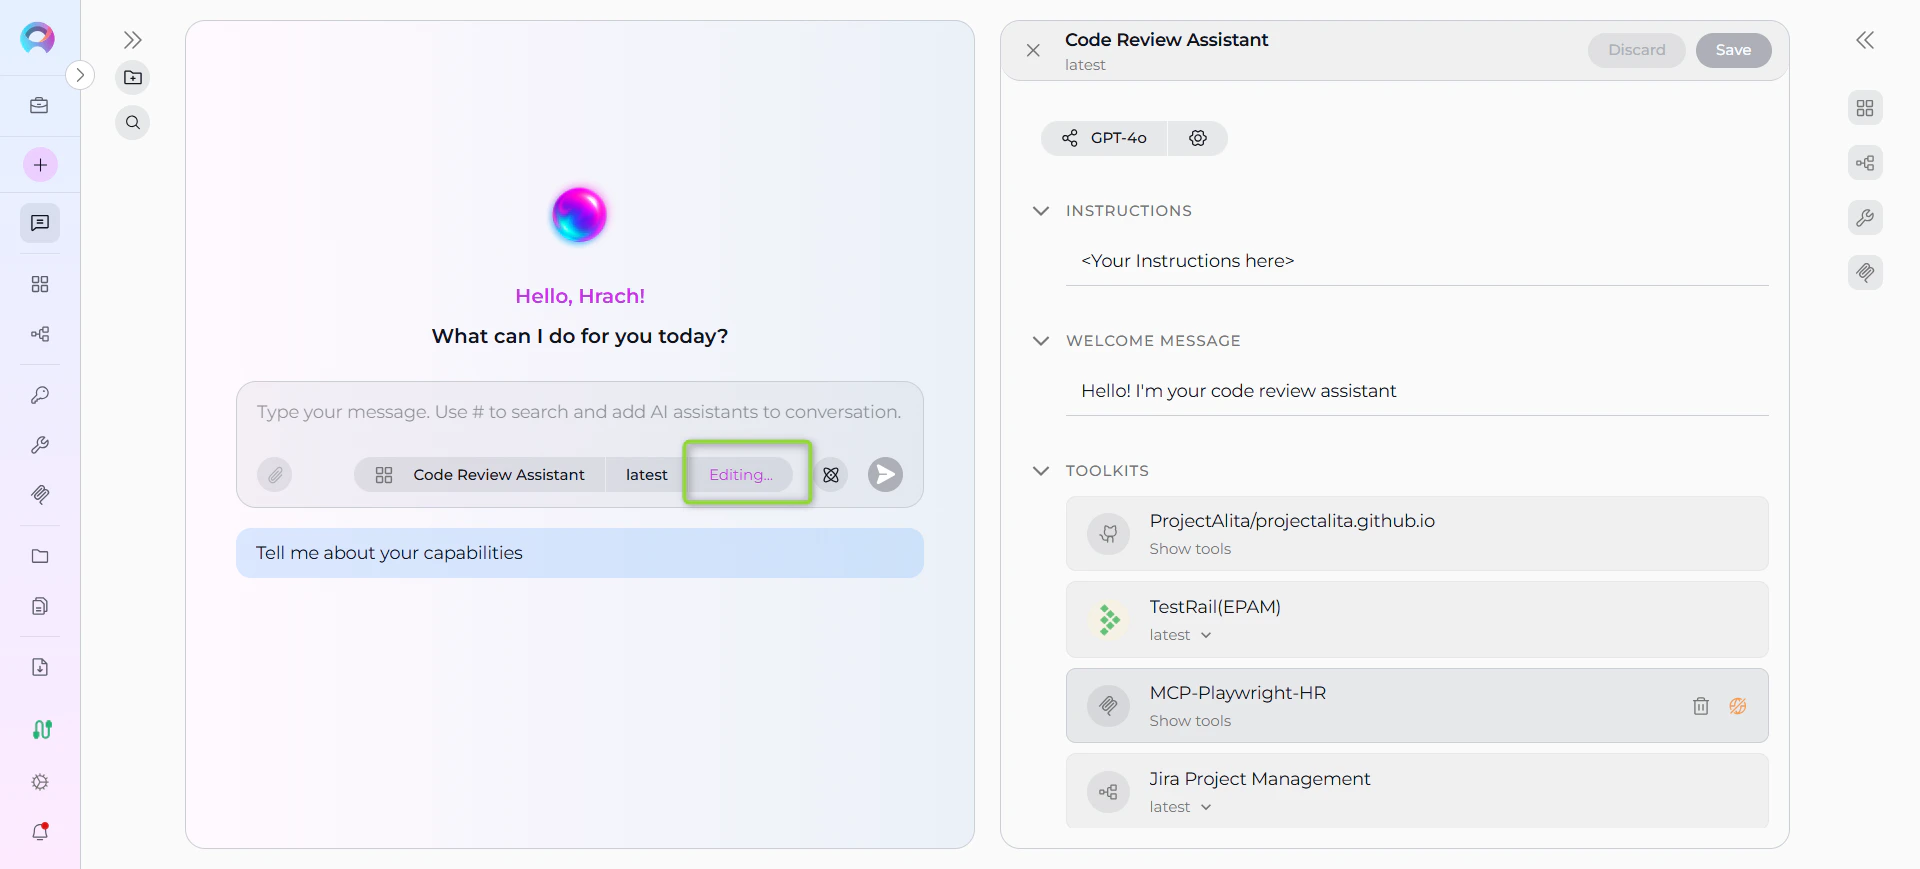The width and height of the screenshot is (1920, 869).
Task: Switch to the Toolkits tab on right sidebar
Action: (x=1866, y=217)
